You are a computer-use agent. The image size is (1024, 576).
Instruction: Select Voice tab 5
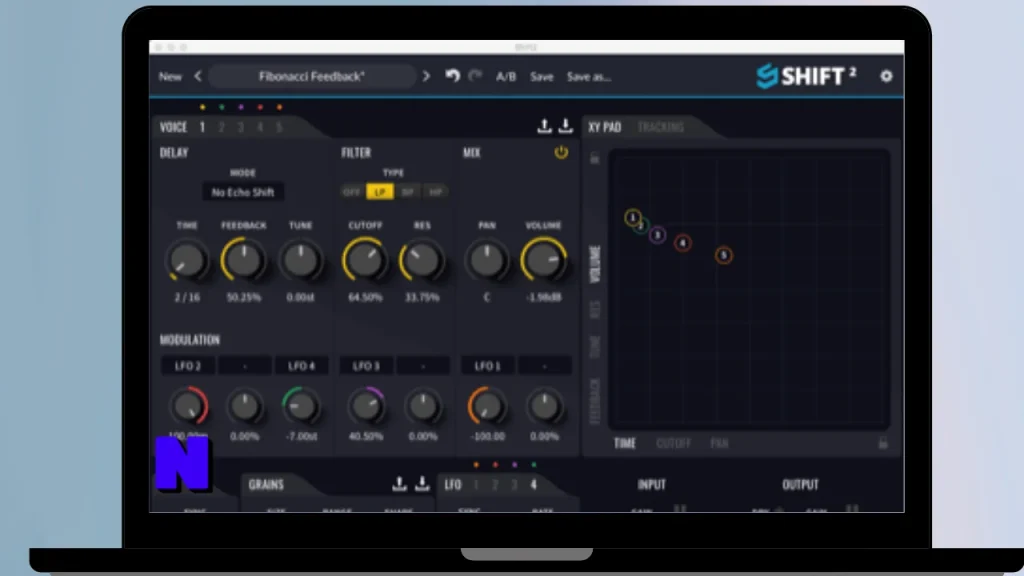pos(280,127)
